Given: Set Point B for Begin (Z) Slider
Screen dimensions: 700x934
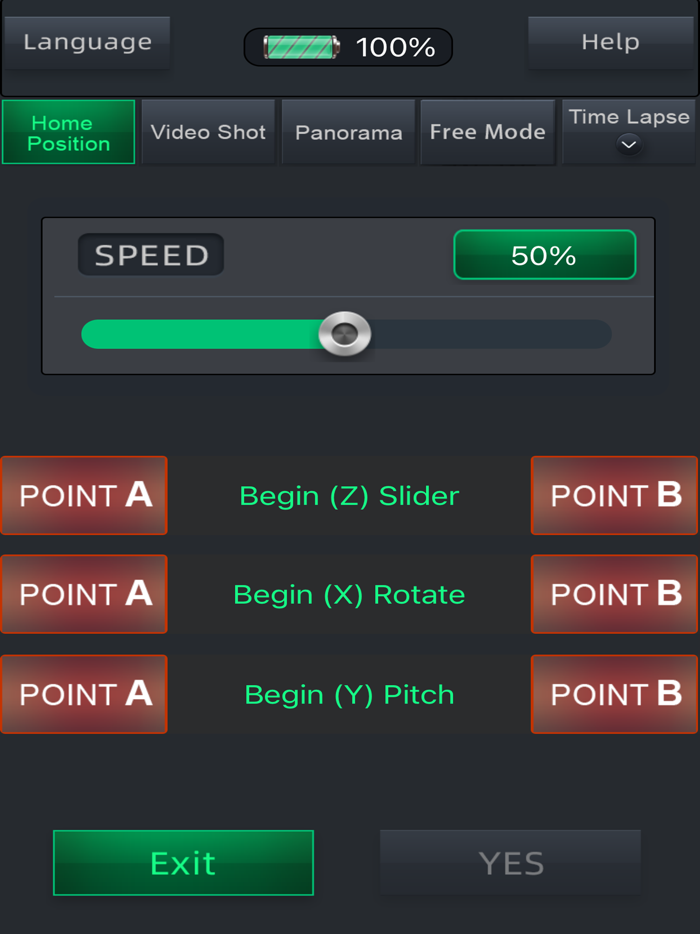Looking at the screenshot, I should 614,495.
